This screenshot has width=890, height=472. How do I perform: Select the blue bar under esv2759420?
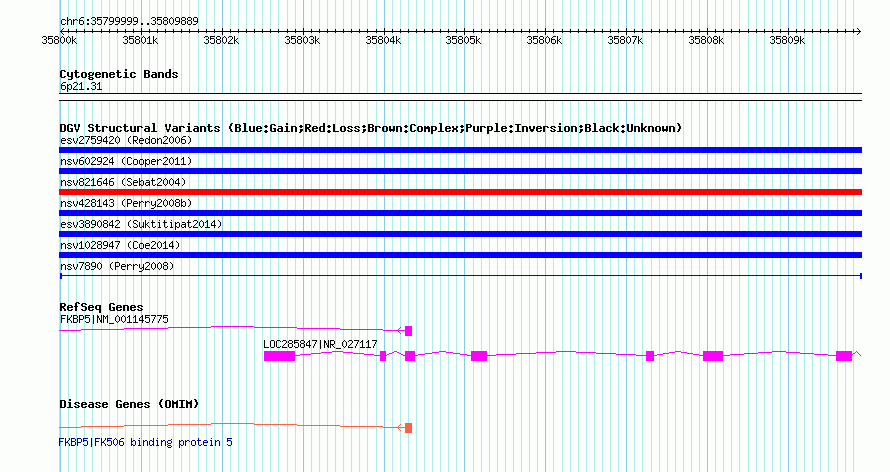(460, 150)
